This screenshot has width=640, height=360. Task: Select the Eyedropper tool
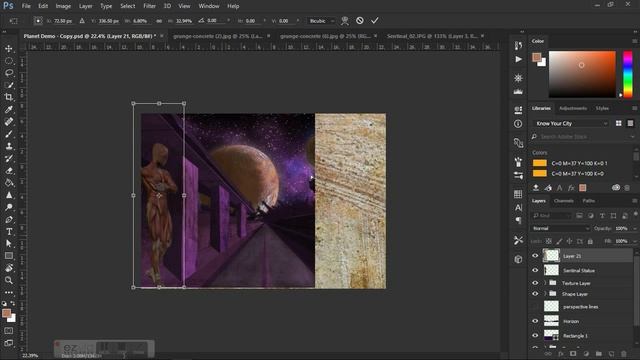[9, 109]
